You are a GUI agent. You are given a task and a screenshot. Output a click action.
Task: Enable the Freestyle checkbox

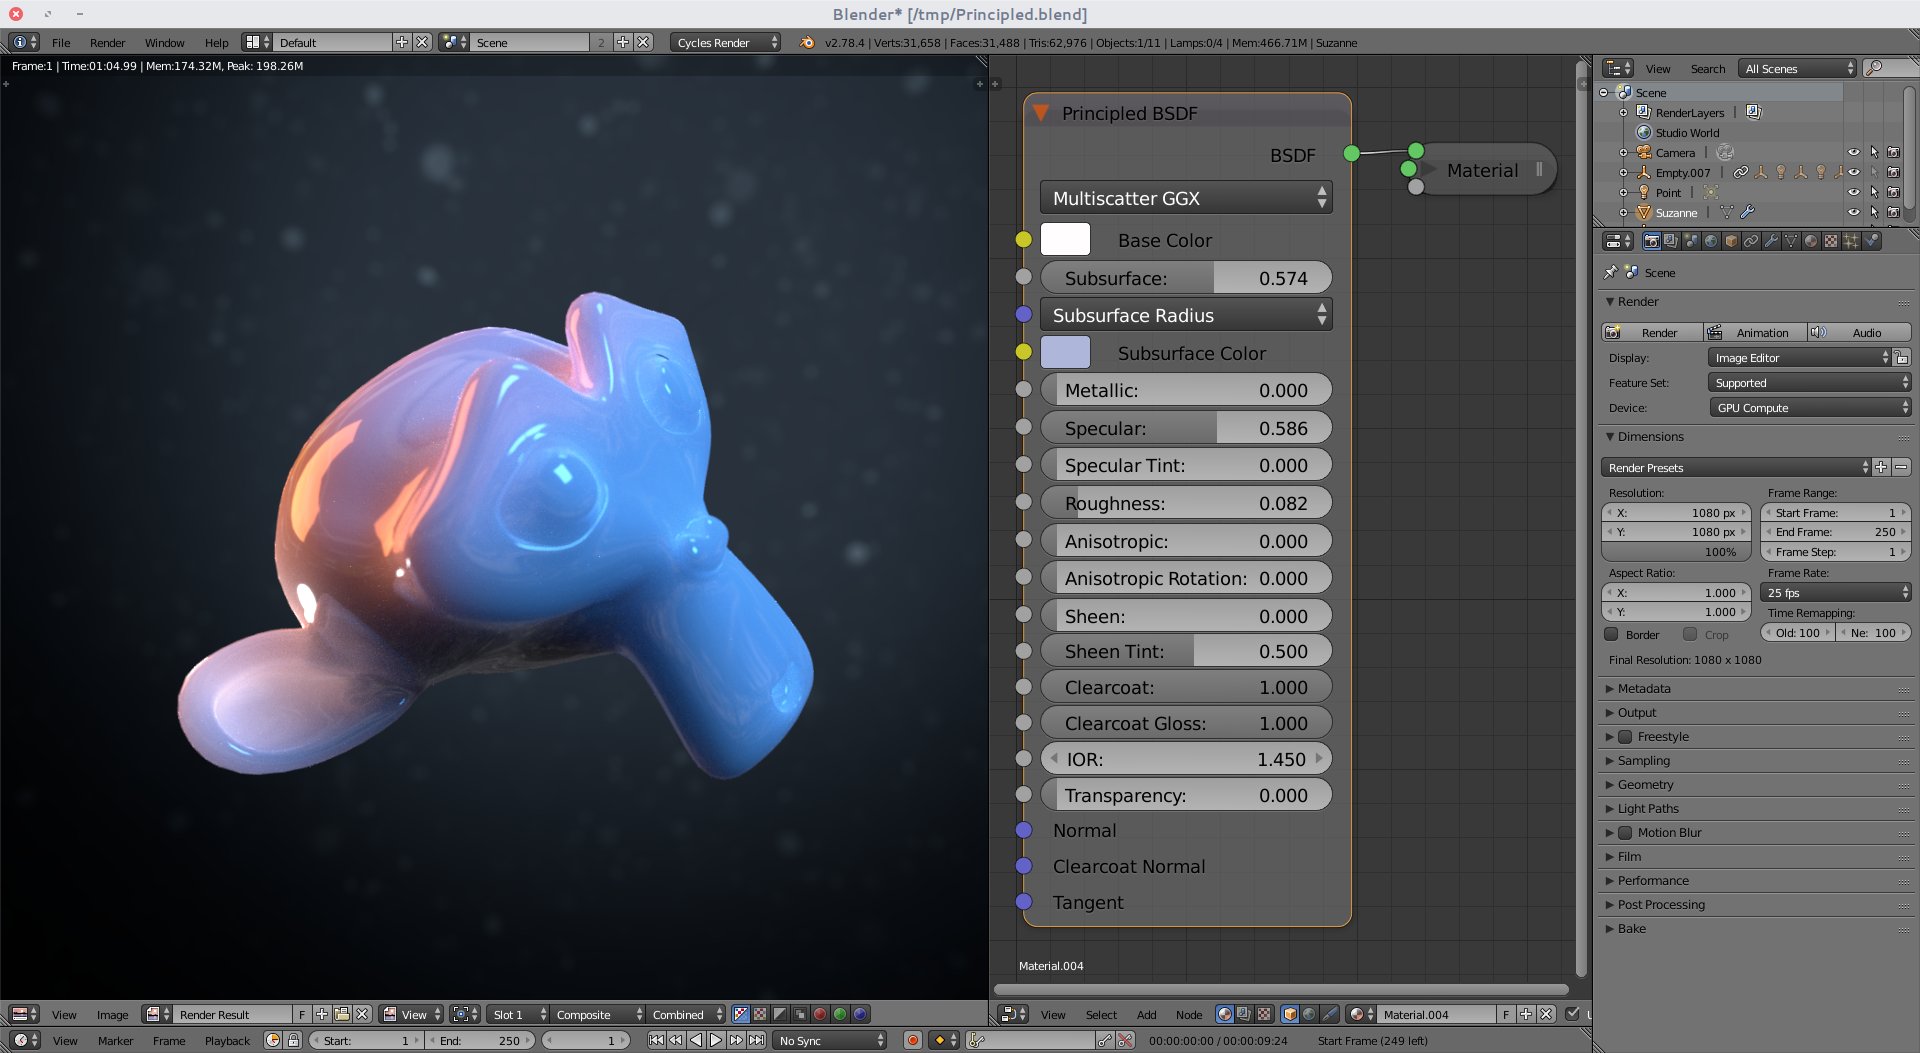[x=1625, y=737]
